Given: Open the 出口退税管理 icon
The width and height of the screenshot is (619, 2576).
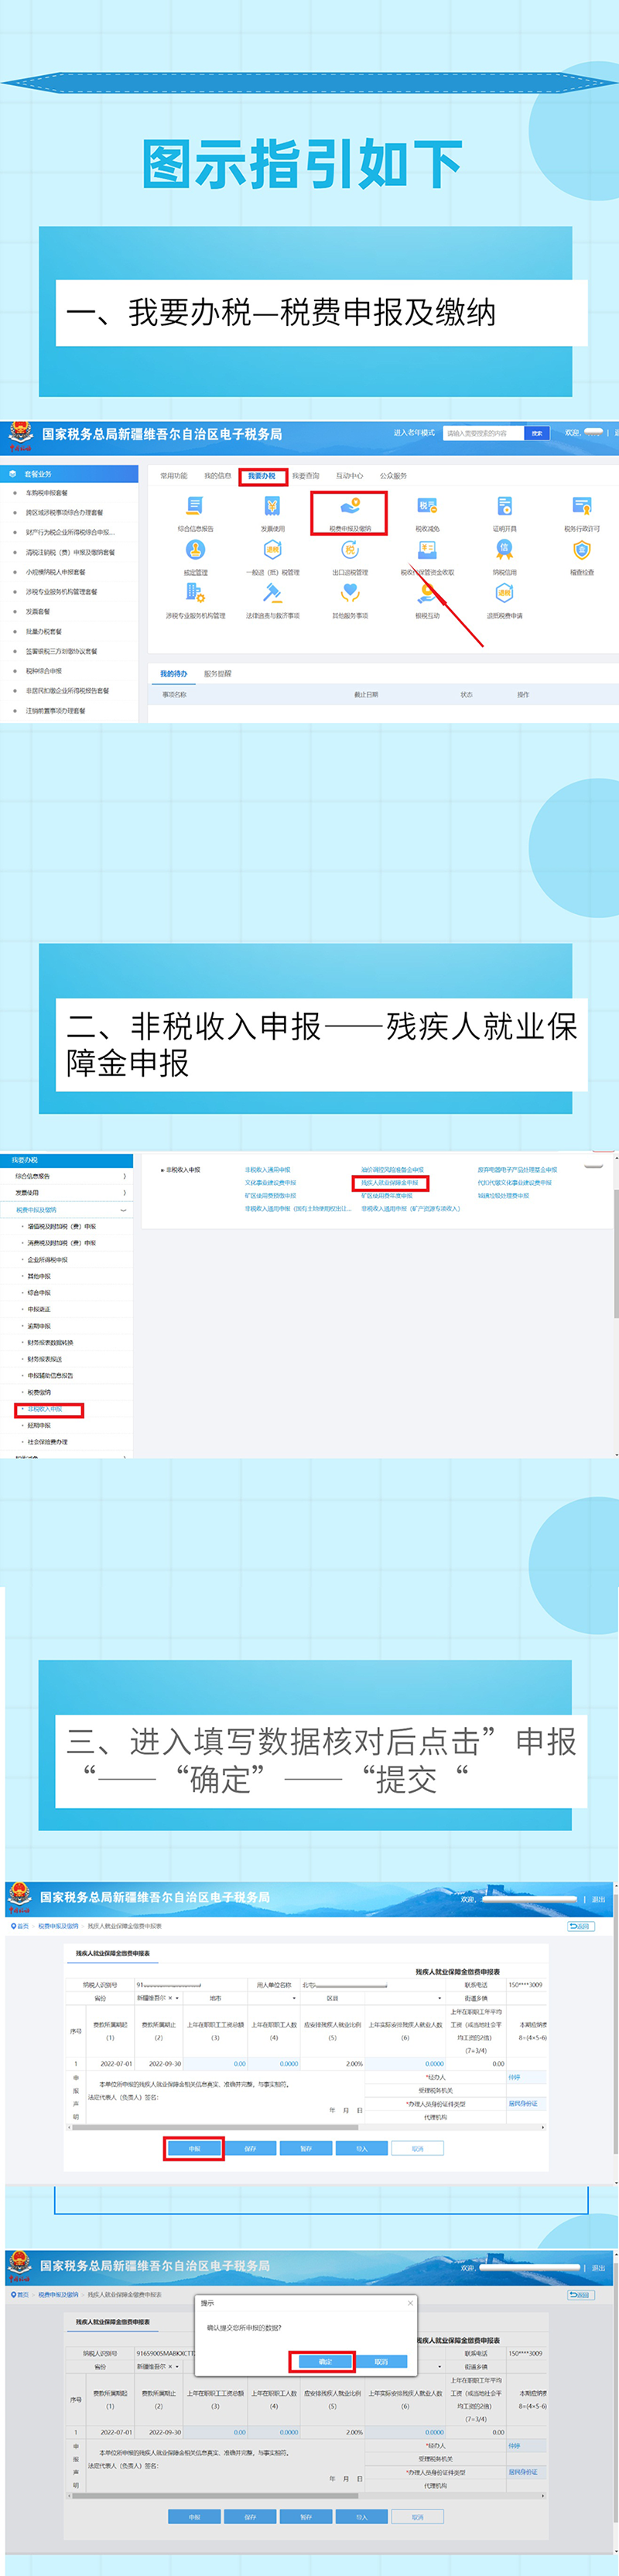Looking at the screenshot, I should click(350, 550).
